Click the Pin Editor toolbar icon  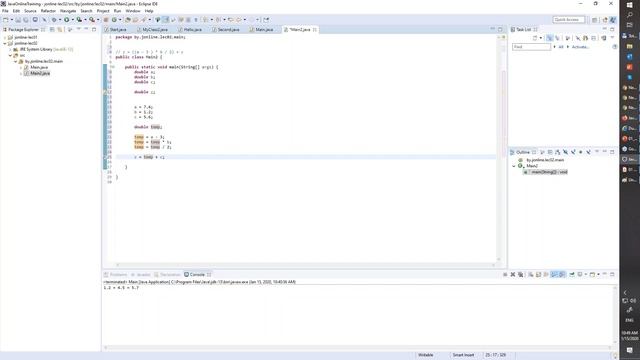(266, 20)
